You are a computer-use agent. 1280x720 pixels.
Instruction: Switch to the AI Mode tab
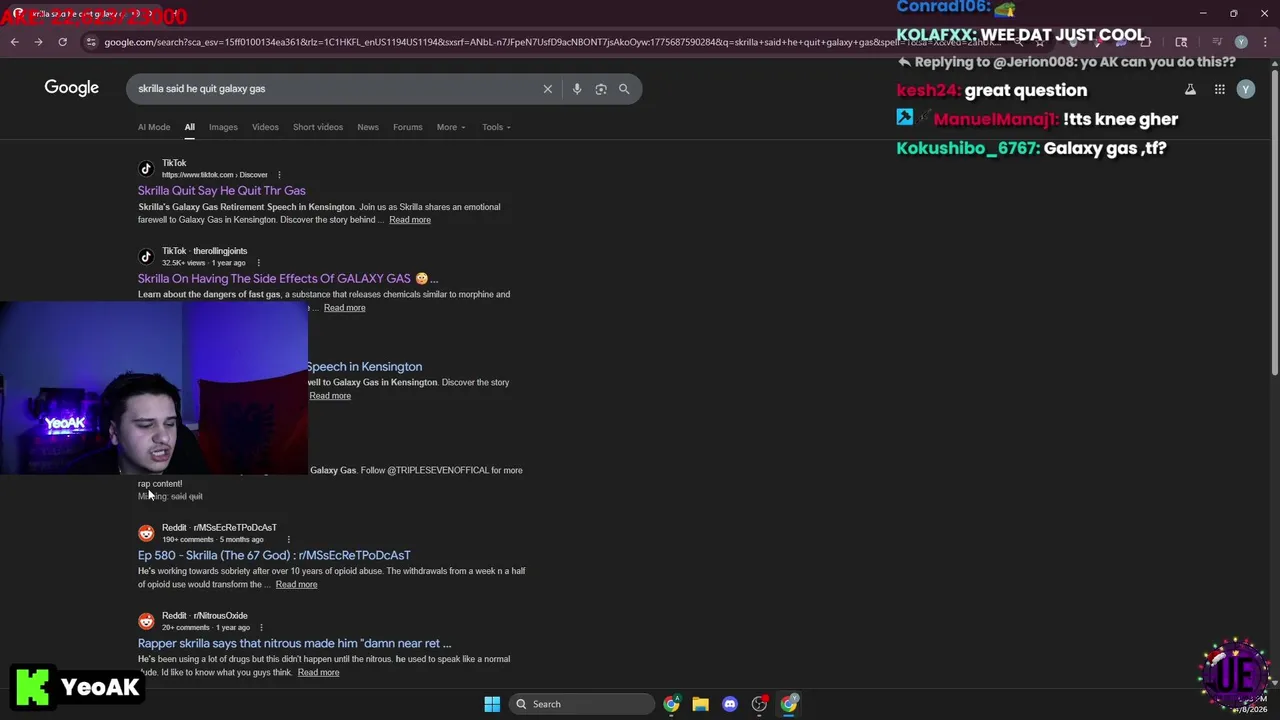154,127
